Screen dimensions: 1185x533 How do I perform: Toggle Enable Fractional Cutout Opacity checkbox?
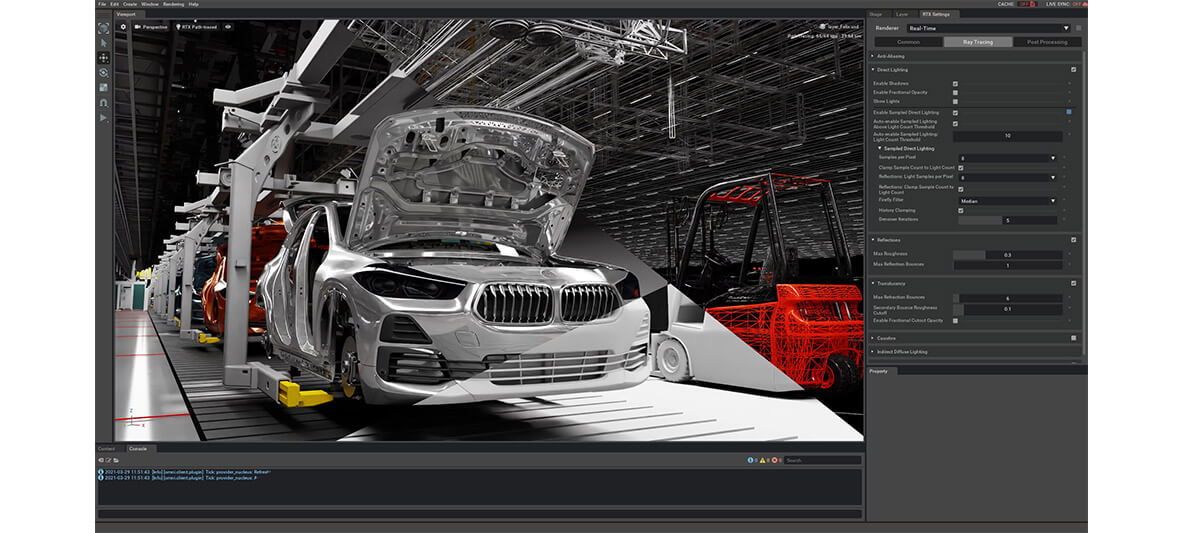(x=955, y=321)
